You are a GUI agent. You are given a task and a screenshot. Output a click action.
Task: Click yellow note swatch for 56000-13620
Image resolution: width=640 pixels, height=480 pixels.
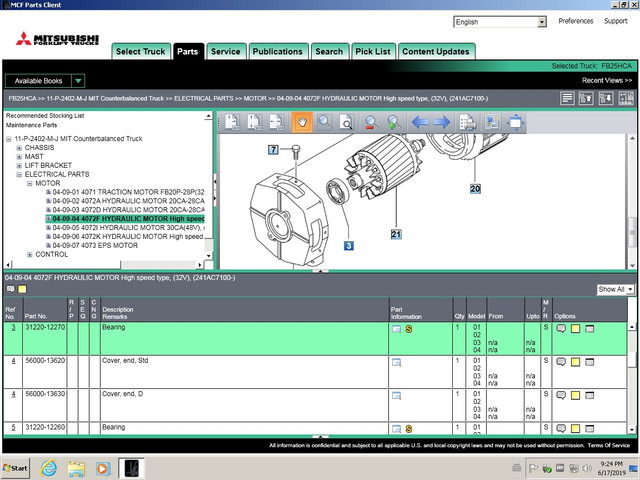tap(576, 362)
